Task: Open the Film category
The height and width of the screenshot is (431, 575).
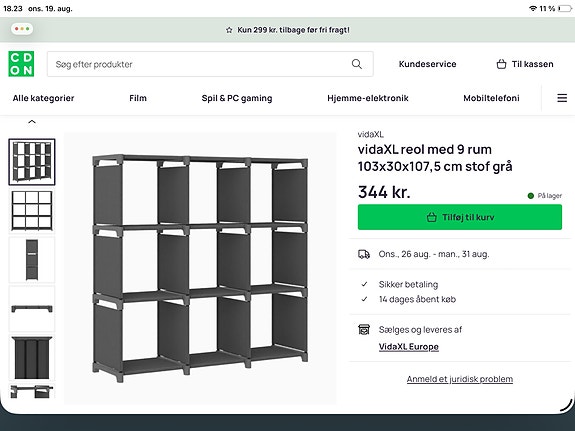Action: pyautogui.click(x=138, y=98)
